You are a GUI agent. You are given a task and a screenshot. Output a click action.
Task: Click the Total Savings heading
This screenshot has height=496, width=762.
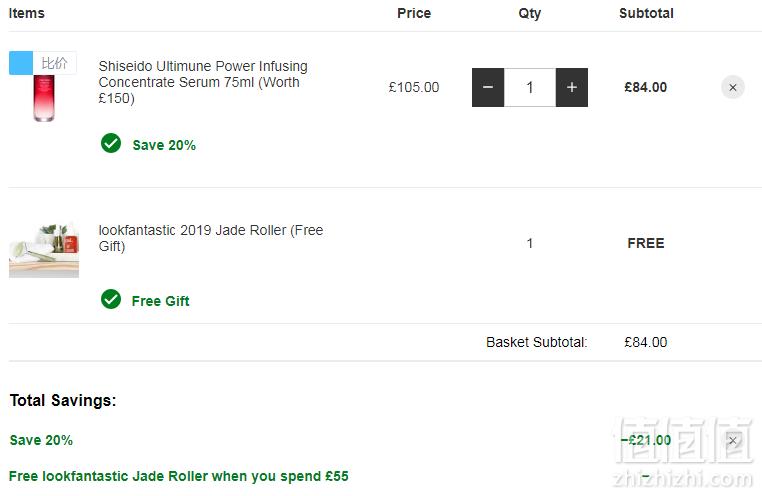point(63,400)
